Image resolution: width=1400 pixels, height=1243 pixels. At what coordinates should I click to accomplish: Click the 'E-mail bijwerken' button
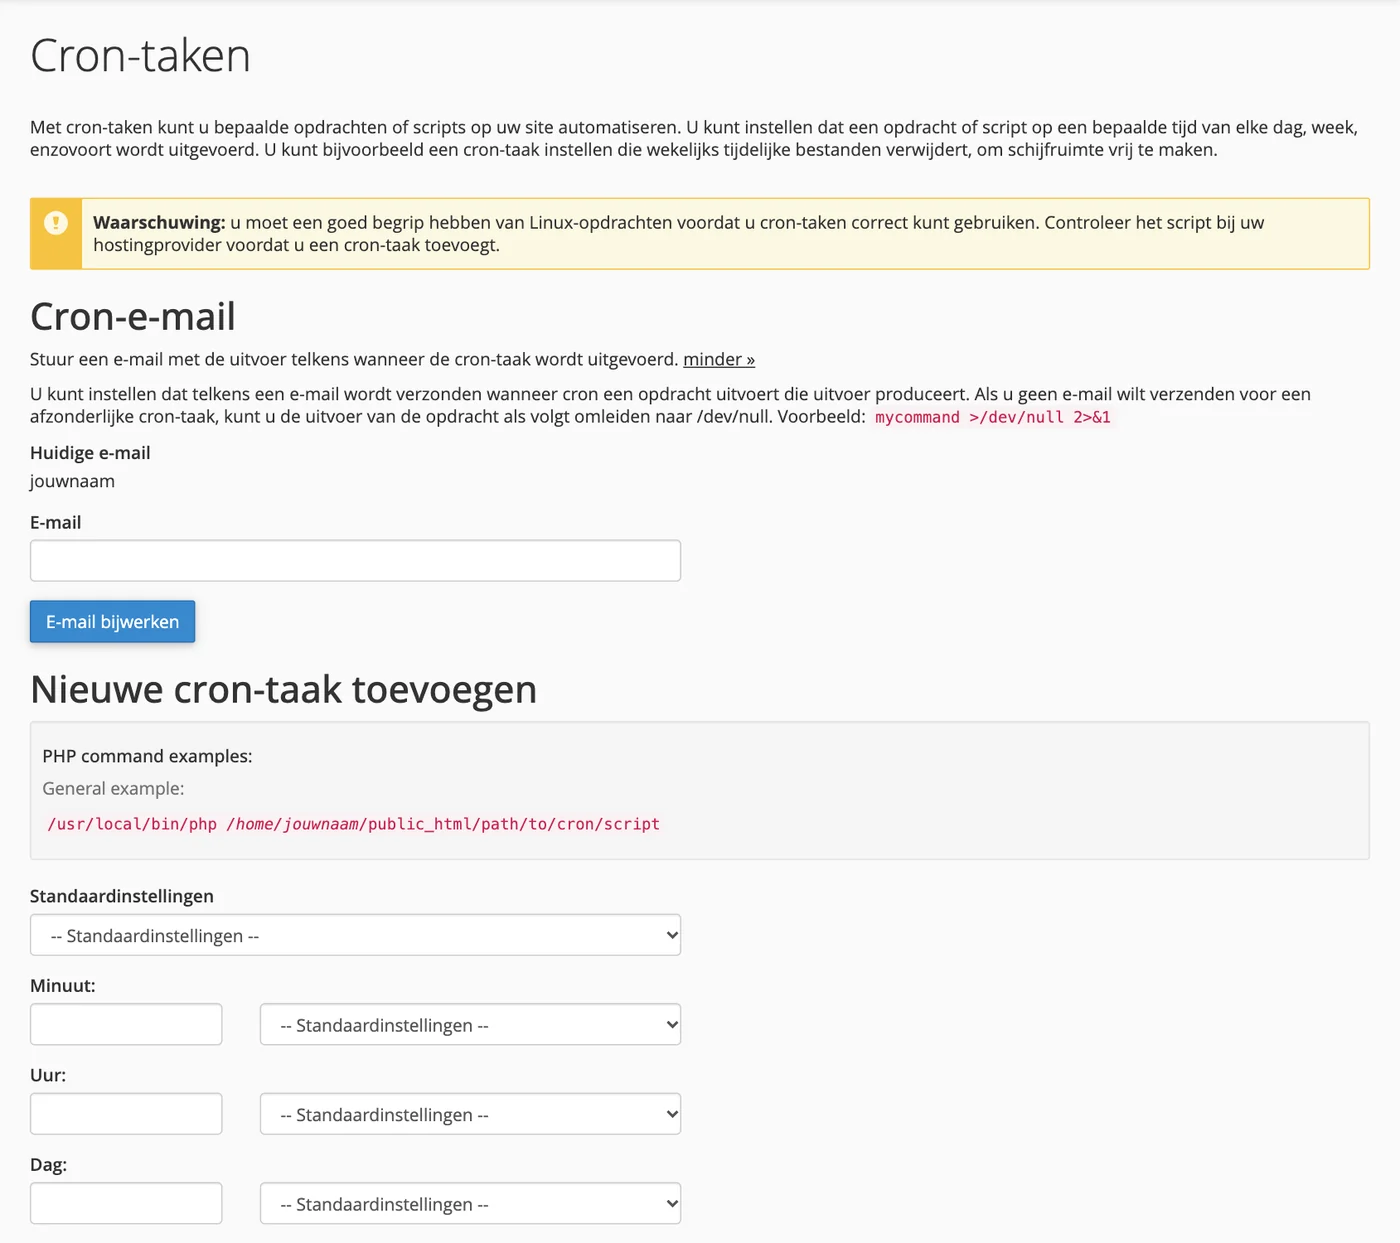(112, 622)
